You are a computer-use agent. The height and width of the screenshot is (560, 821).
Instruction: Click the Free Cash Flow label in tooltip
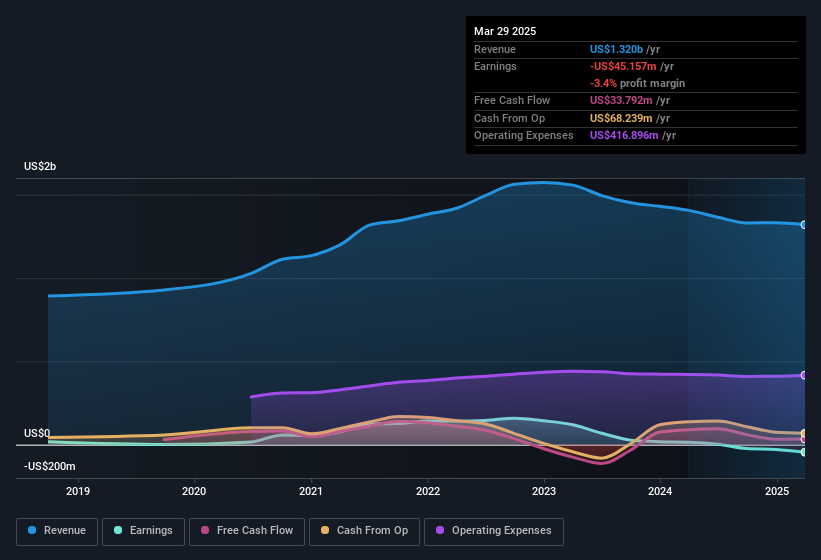pos(512,100)
